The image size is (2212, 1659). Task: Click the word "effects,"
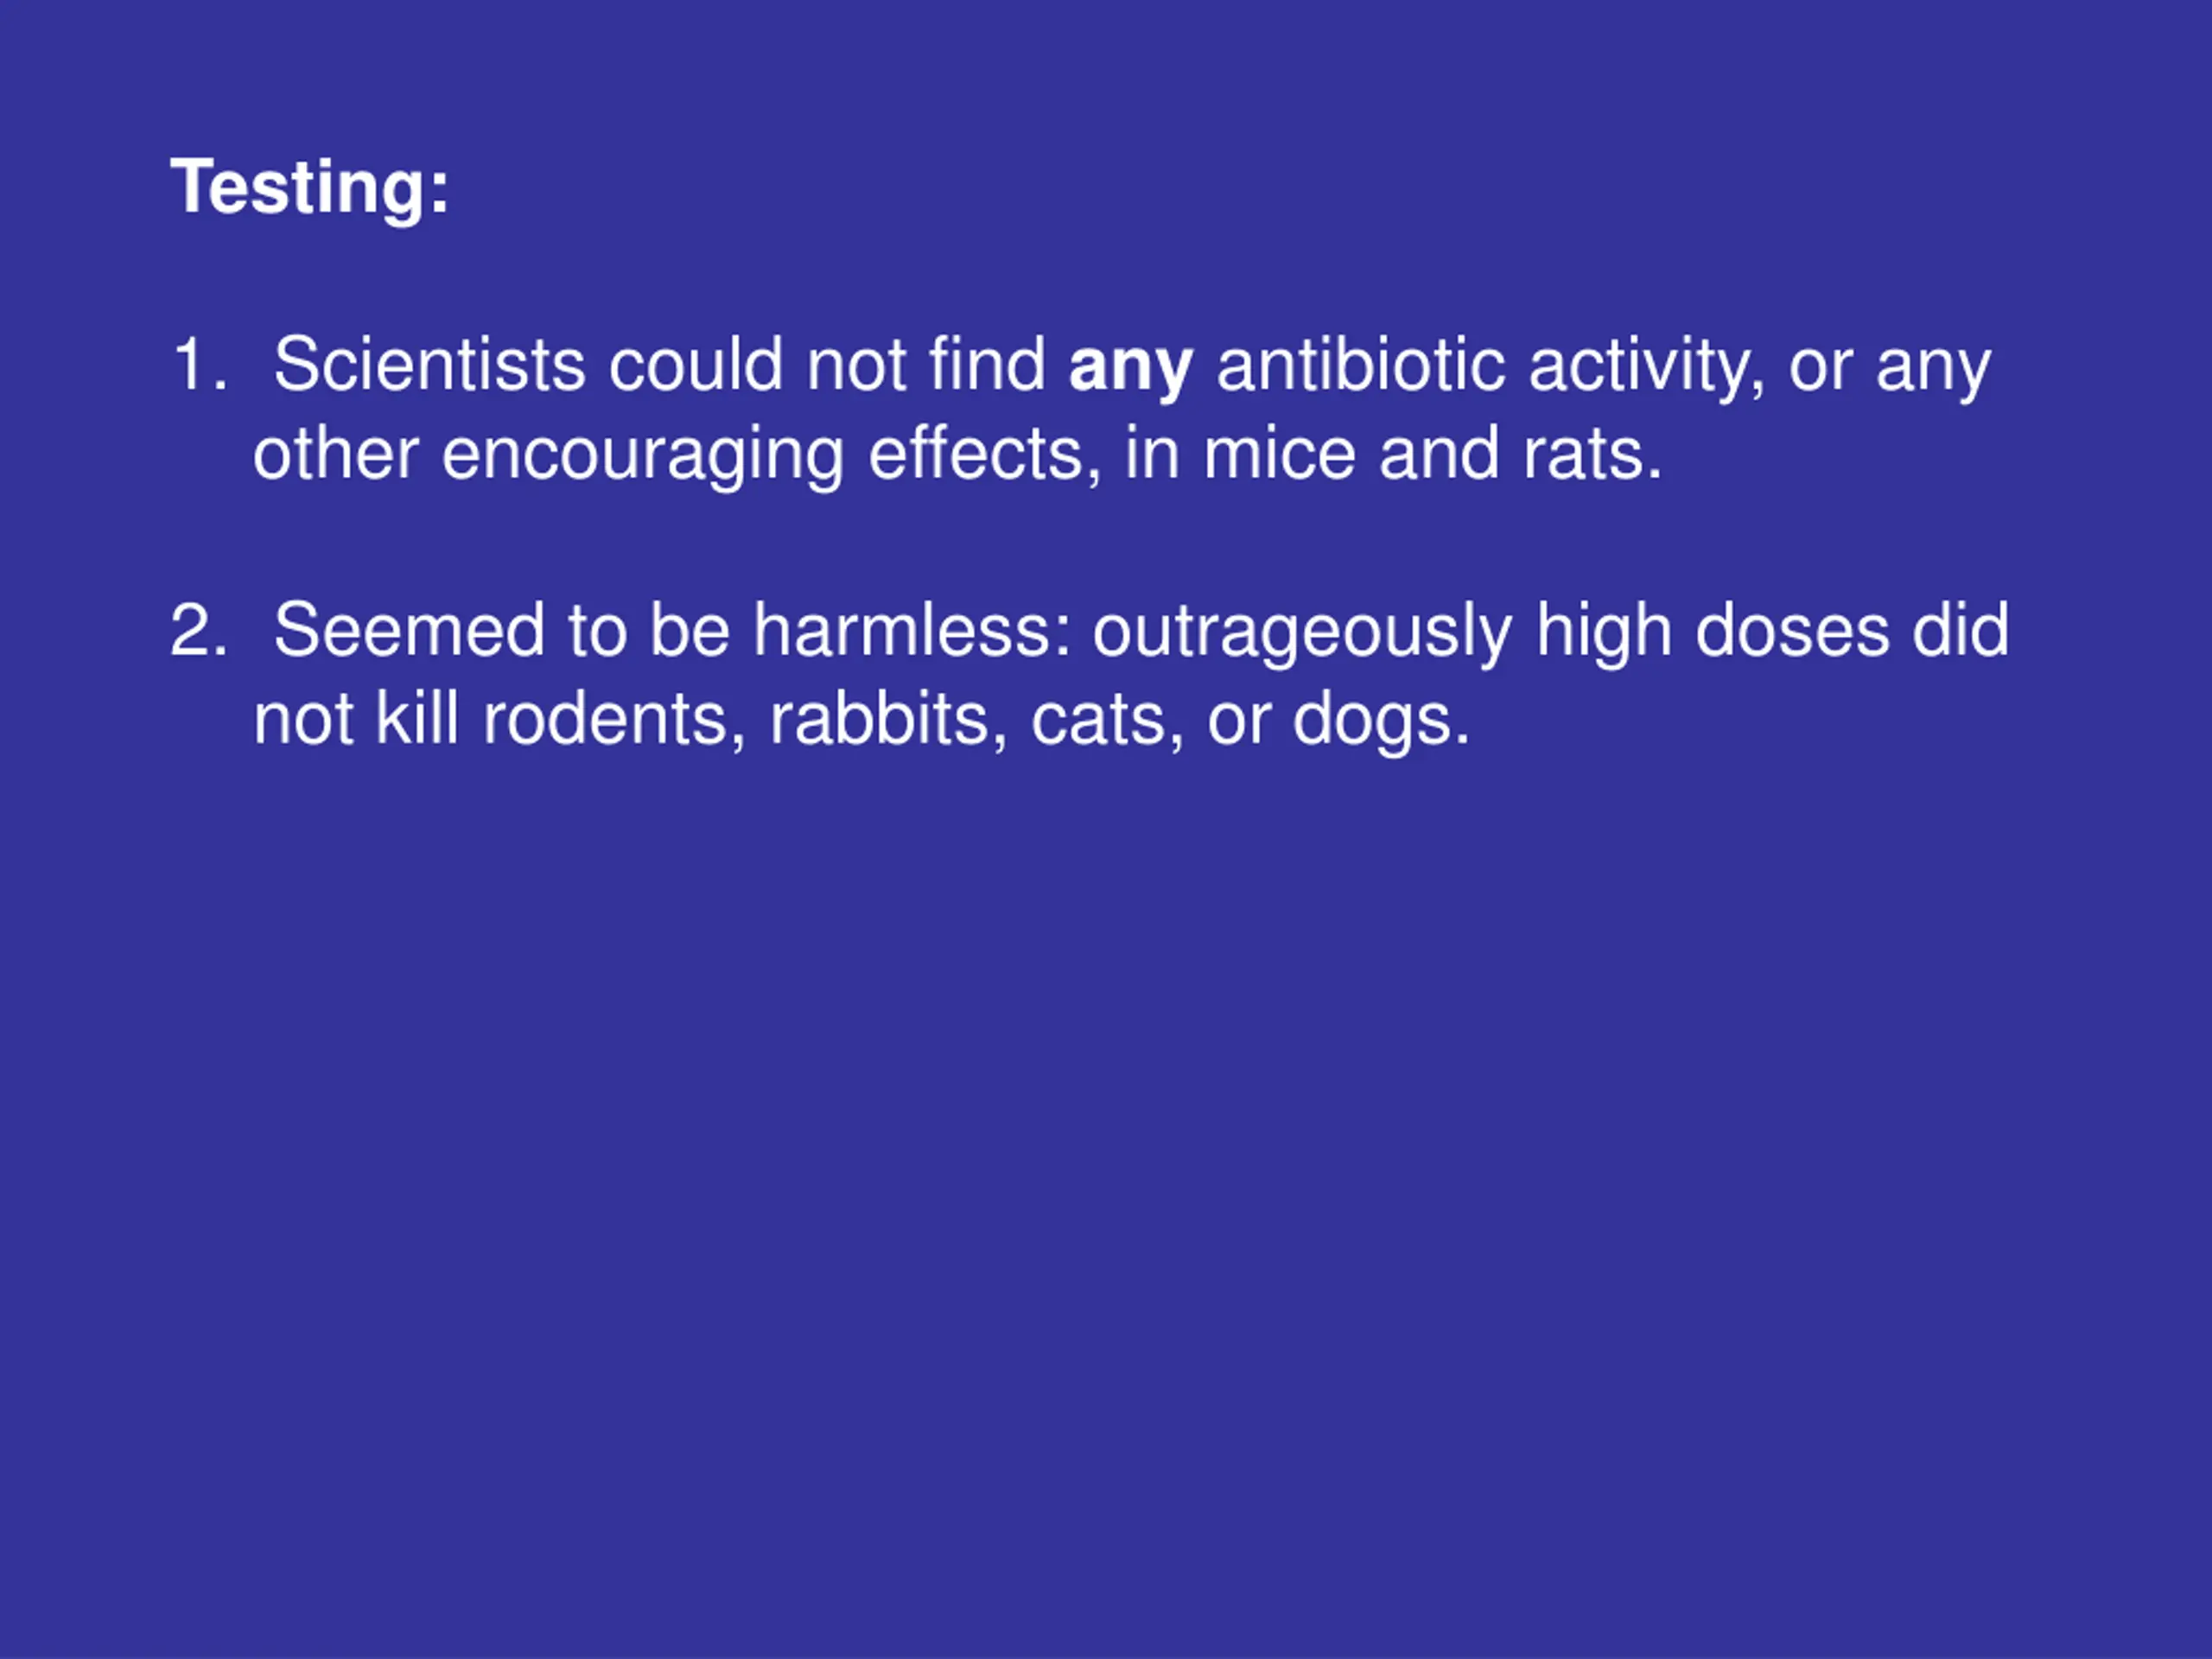click(x=985, y=455)
